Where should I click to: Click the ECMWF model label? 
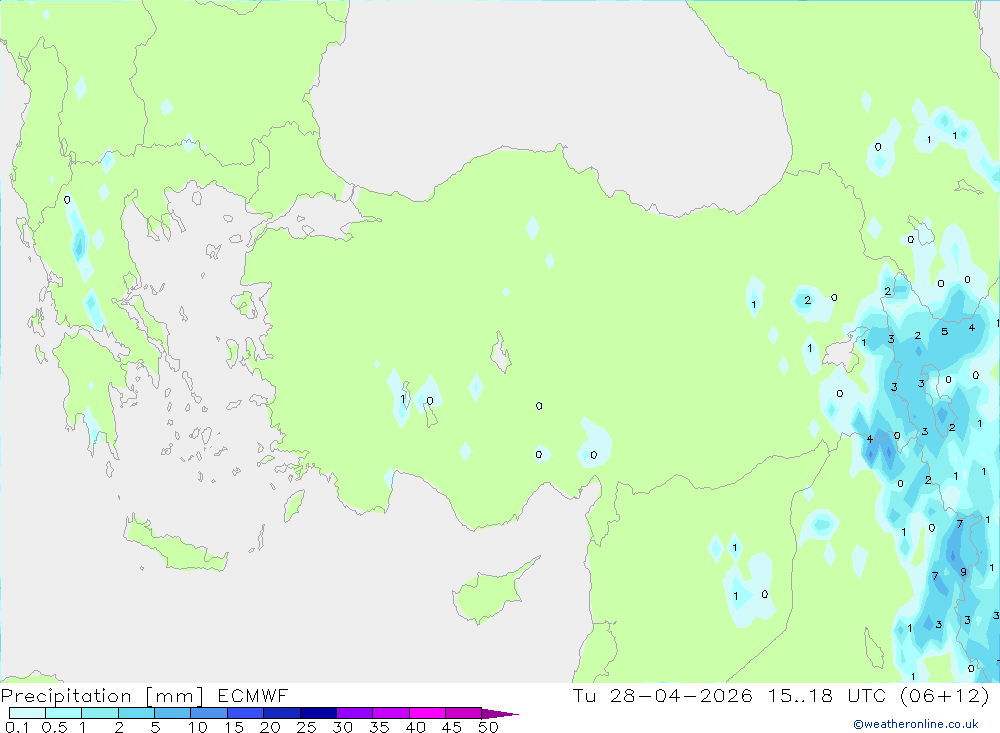[x=253, y=696]
